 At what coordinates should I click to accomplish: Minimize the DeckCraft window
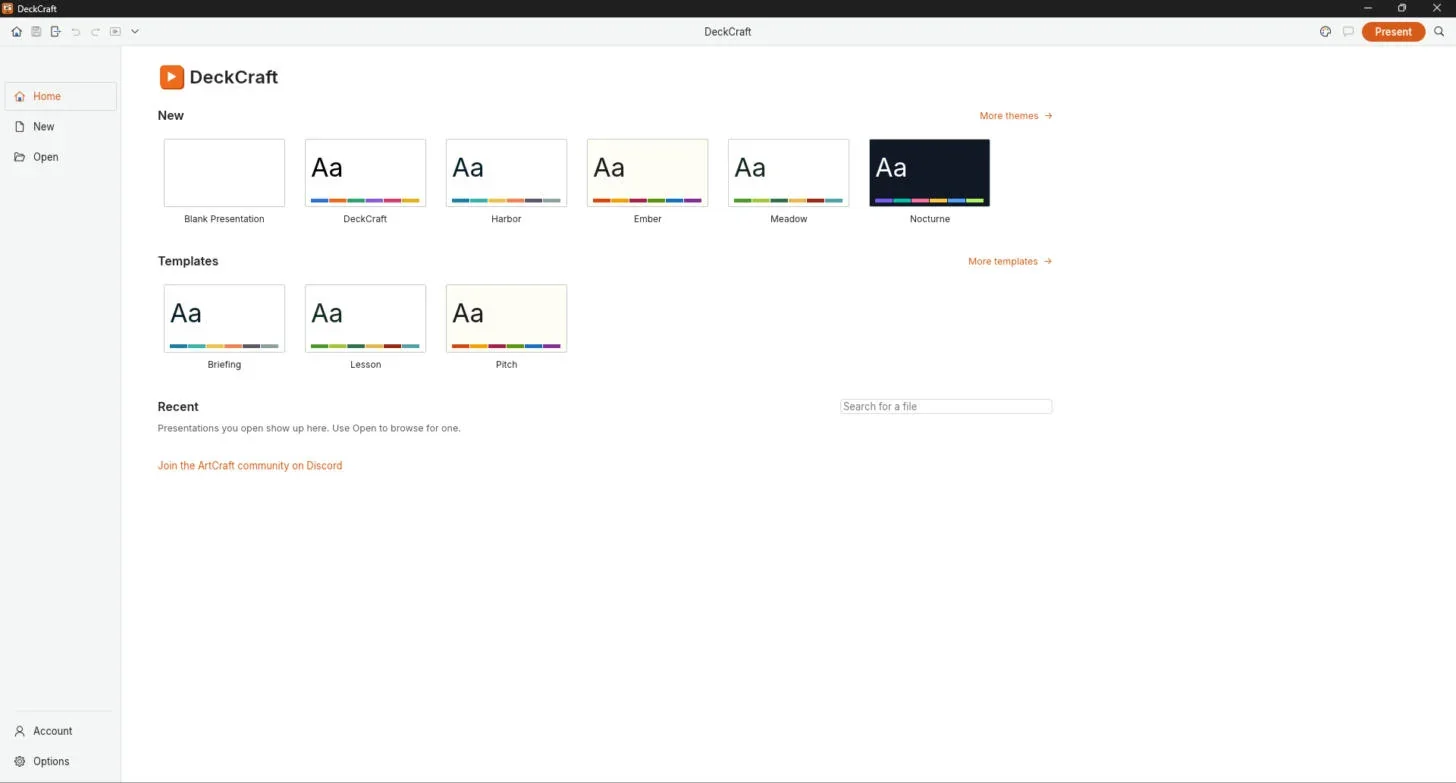click(x=1368, y=8)
